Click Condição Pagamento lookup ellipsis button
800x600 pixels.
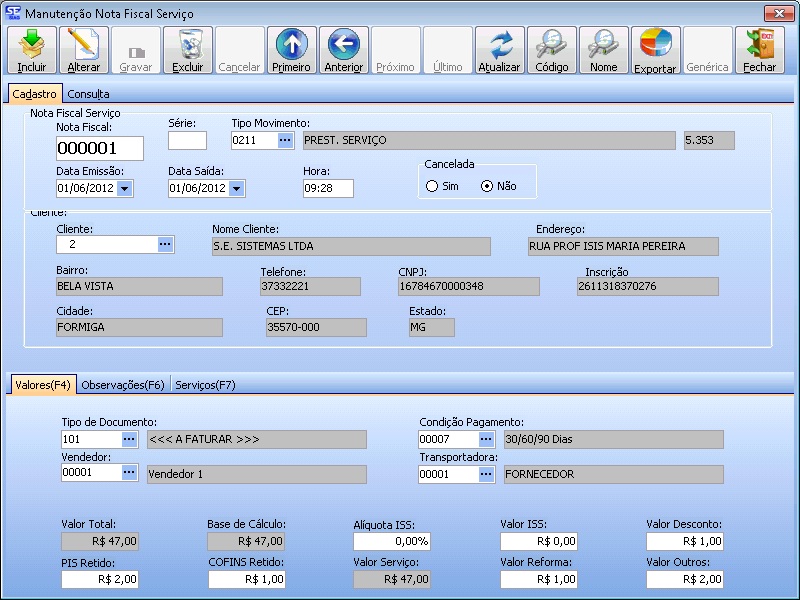coord(485,439)
